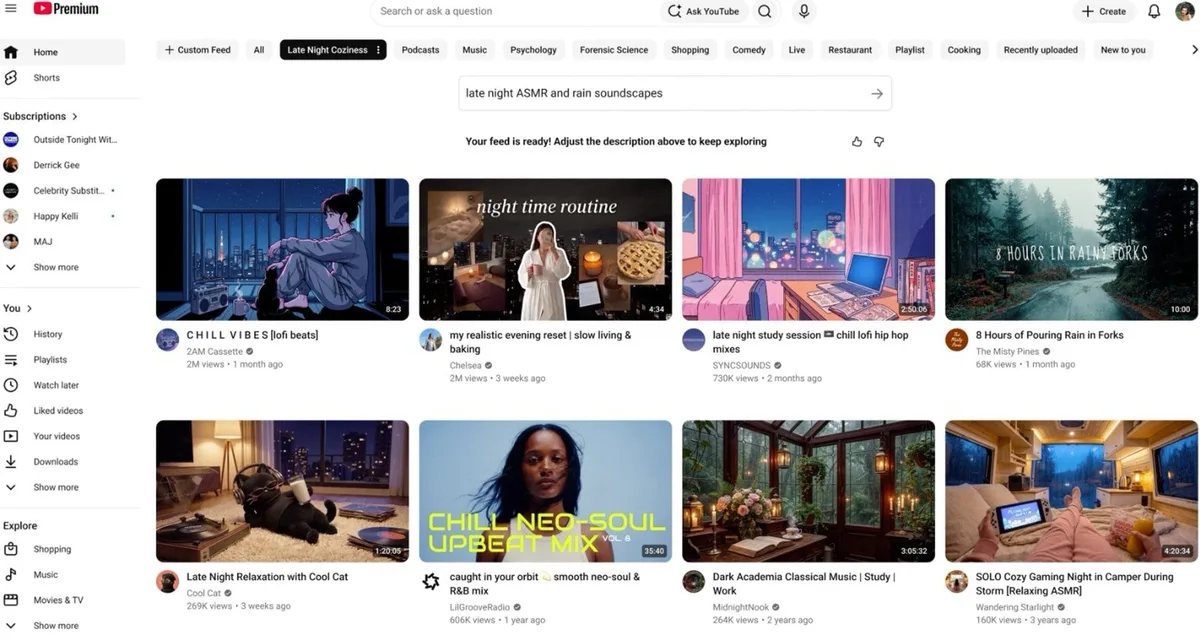The image size is (1200, 639).
Task: Click the Custom Feed chip
Action: [x=197, y=50]
